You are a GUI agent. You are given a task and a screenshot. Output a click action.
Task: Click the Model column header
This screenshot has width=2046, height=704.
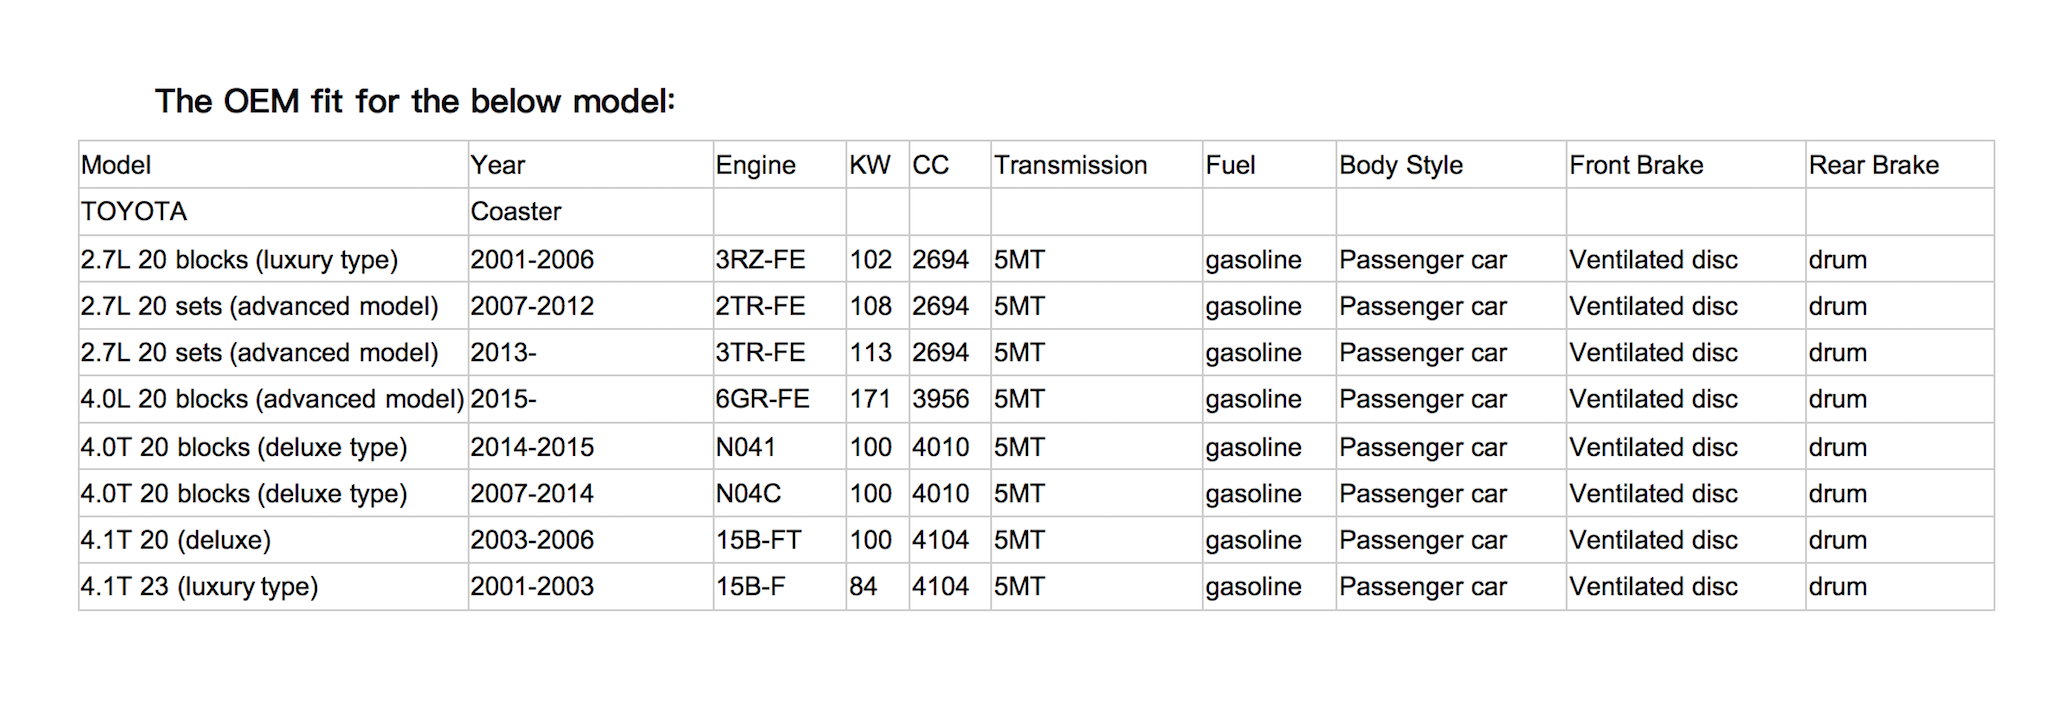(273, 165)
